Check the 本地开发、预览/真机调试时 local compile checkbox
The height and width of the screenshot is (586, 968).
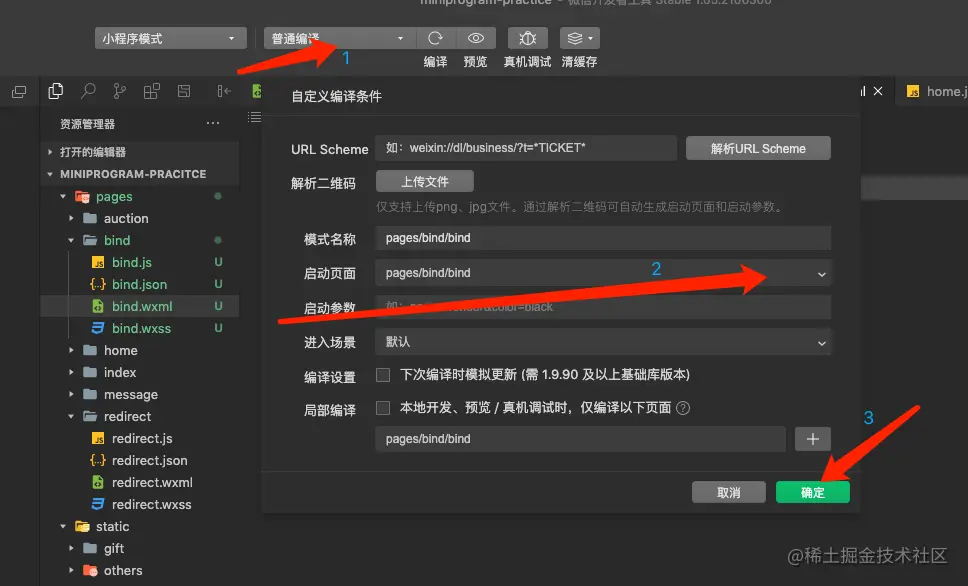coord(384,408)
